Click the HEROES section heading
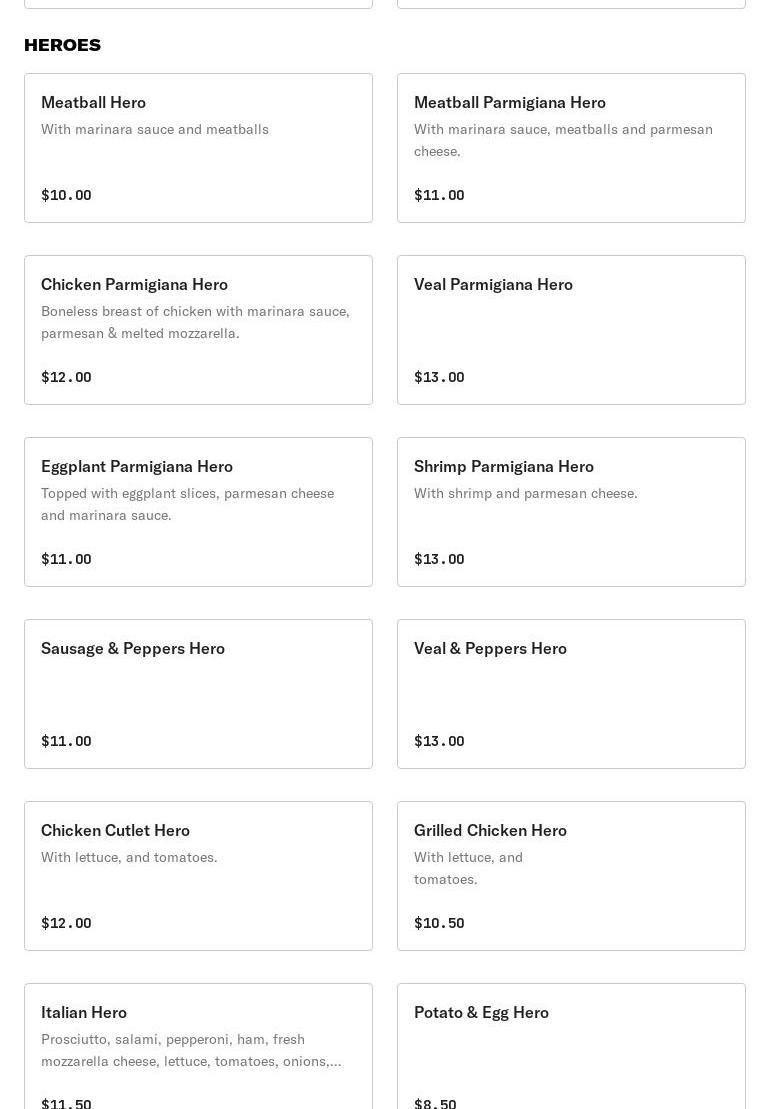 (x=62, y=45)
